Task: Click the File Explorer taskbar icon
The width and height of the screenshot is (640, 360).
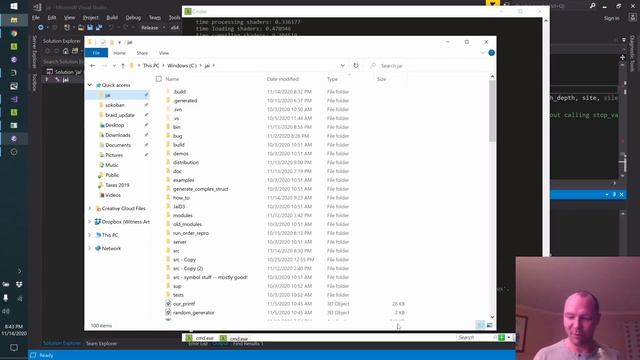Action: (x=14, y=20)
